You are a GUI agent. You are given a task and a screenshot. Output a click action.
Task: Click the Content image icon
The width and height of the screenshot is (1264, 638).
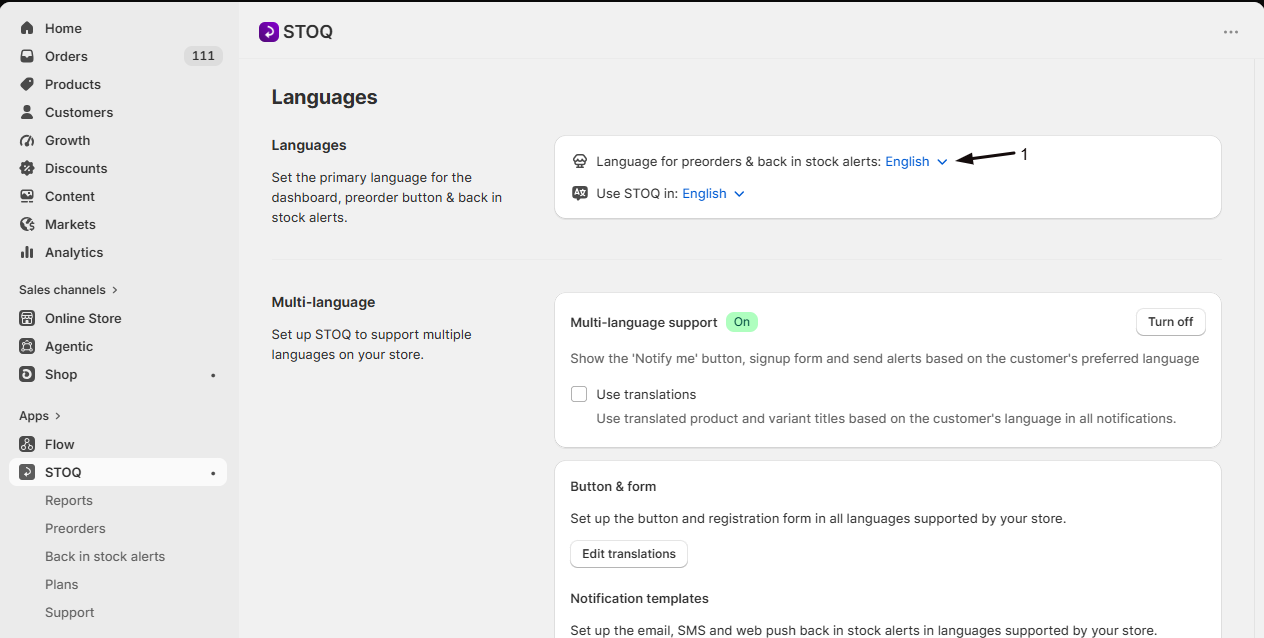27,196
